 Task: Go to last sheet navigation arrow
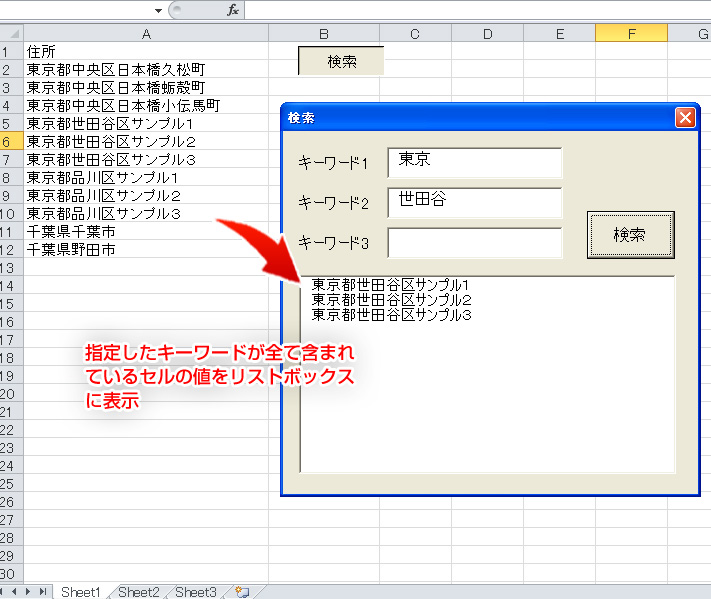tap(43, 591)
